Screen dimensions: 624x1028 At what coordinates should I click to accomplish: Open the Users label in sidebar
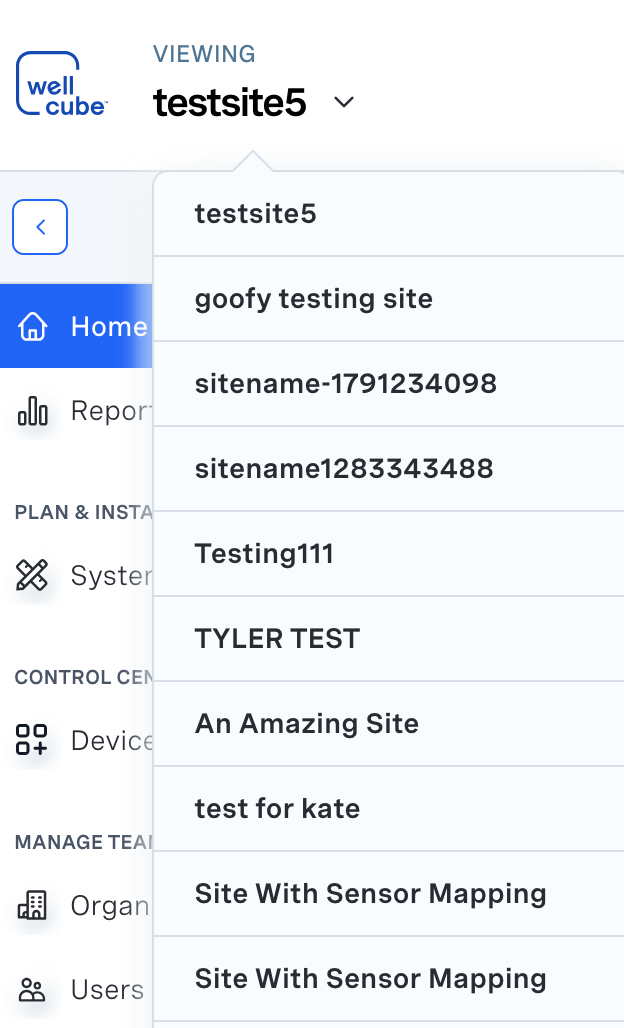pyautogui.click(x=107, y=989)
